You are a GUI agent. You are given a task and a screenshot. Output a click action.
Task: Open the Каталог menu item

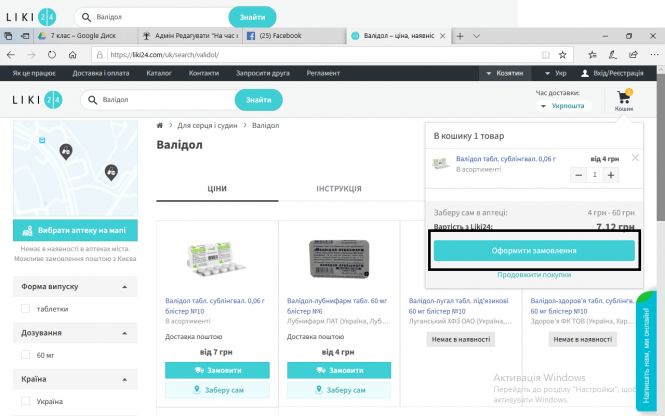click(159, 74)
